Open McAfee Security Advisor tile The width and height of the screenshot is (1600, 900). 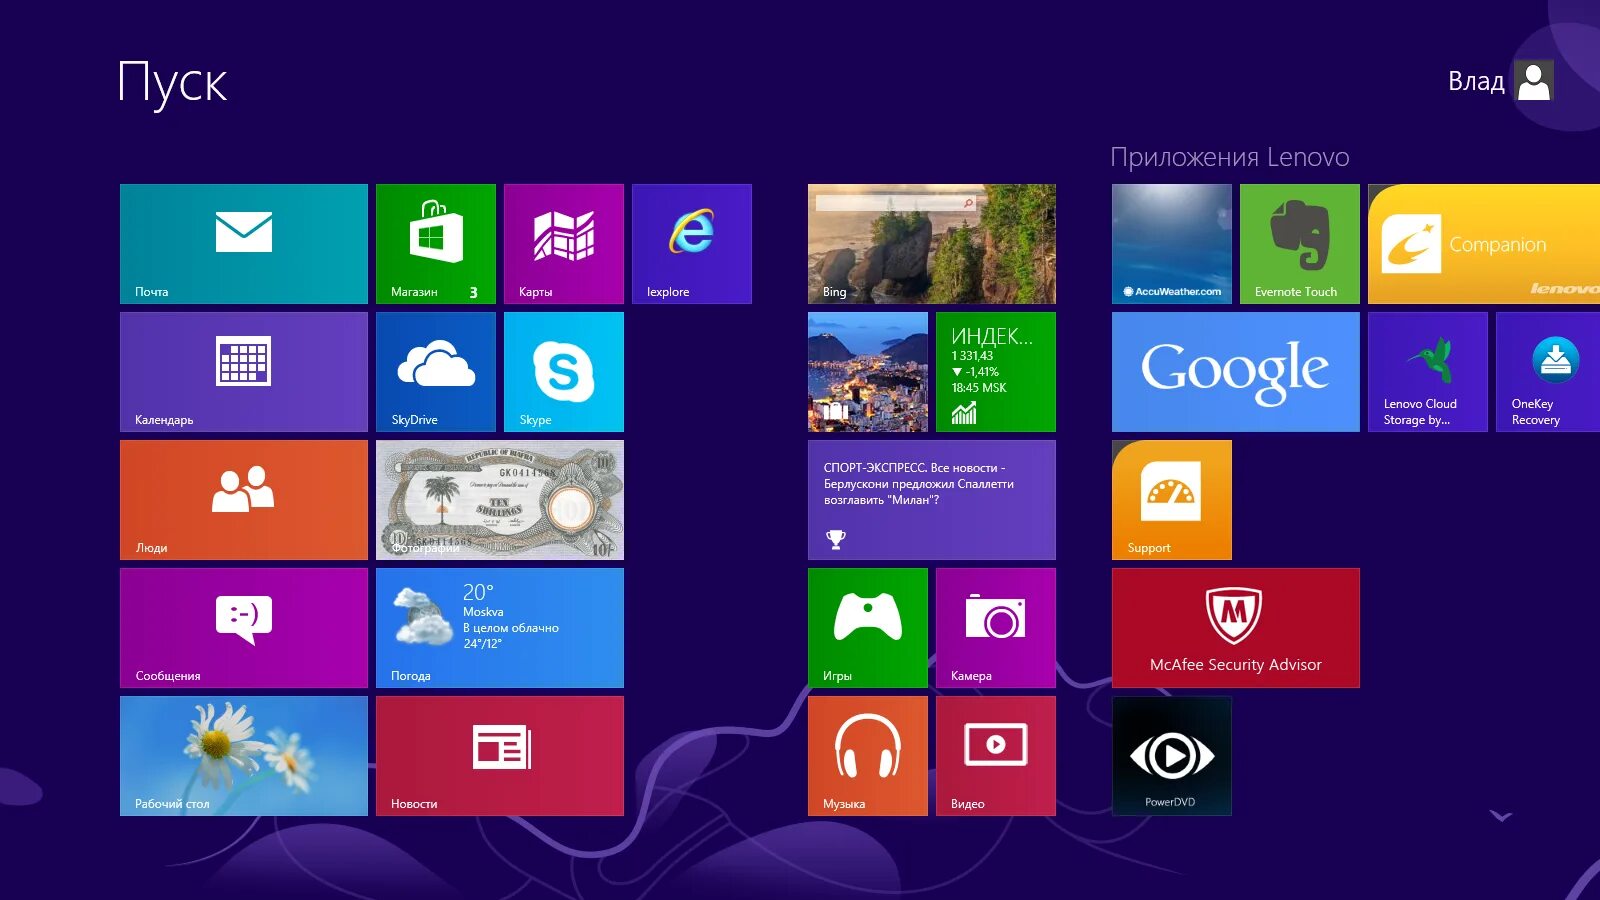coord(1236,628)
